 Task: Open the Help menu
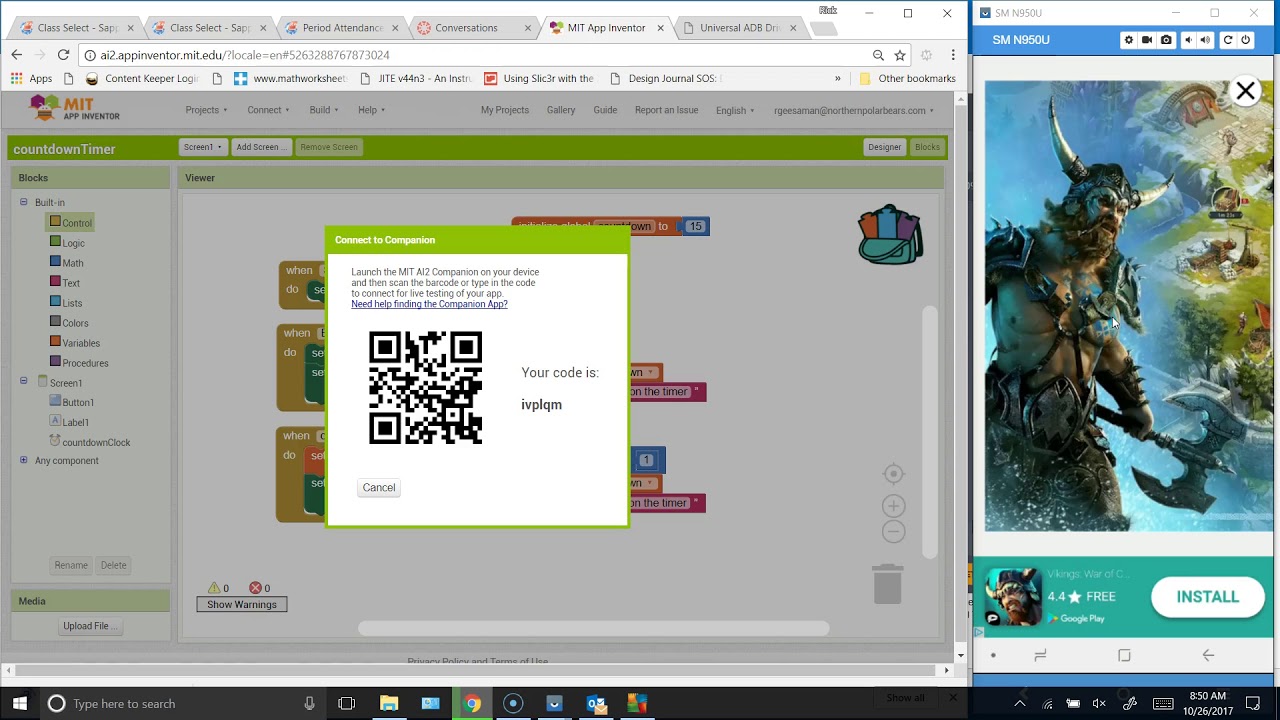[371, 110]
